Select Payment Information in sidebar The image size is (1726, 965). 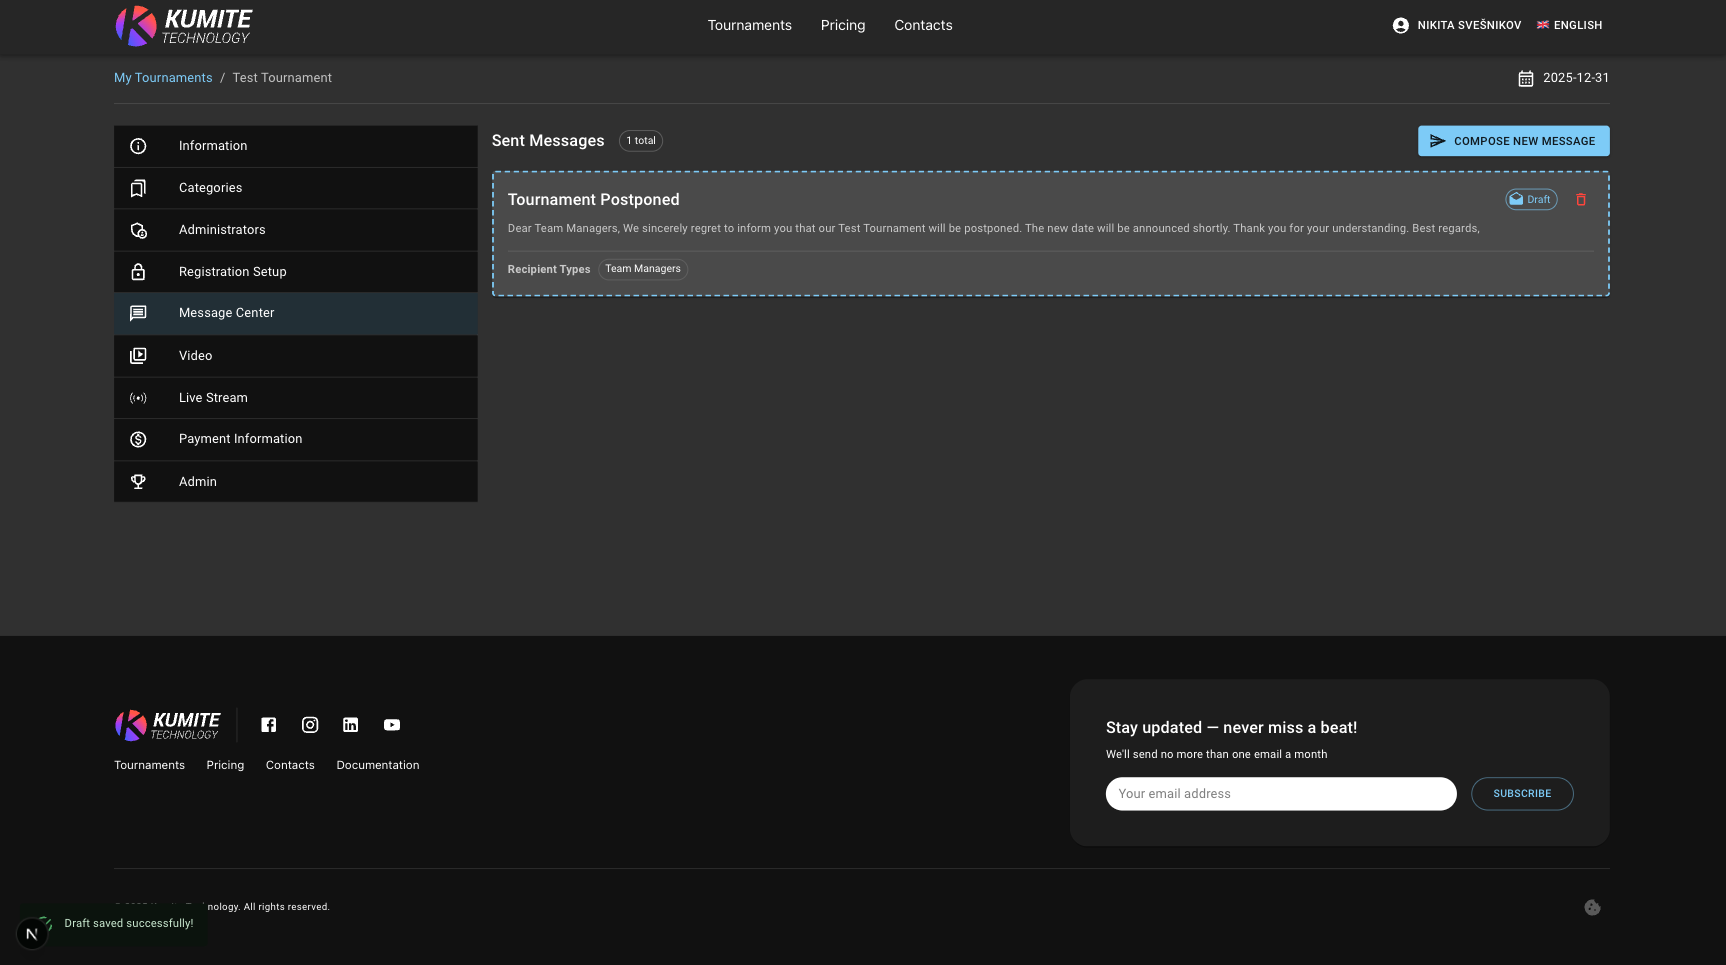click(240, 439)
